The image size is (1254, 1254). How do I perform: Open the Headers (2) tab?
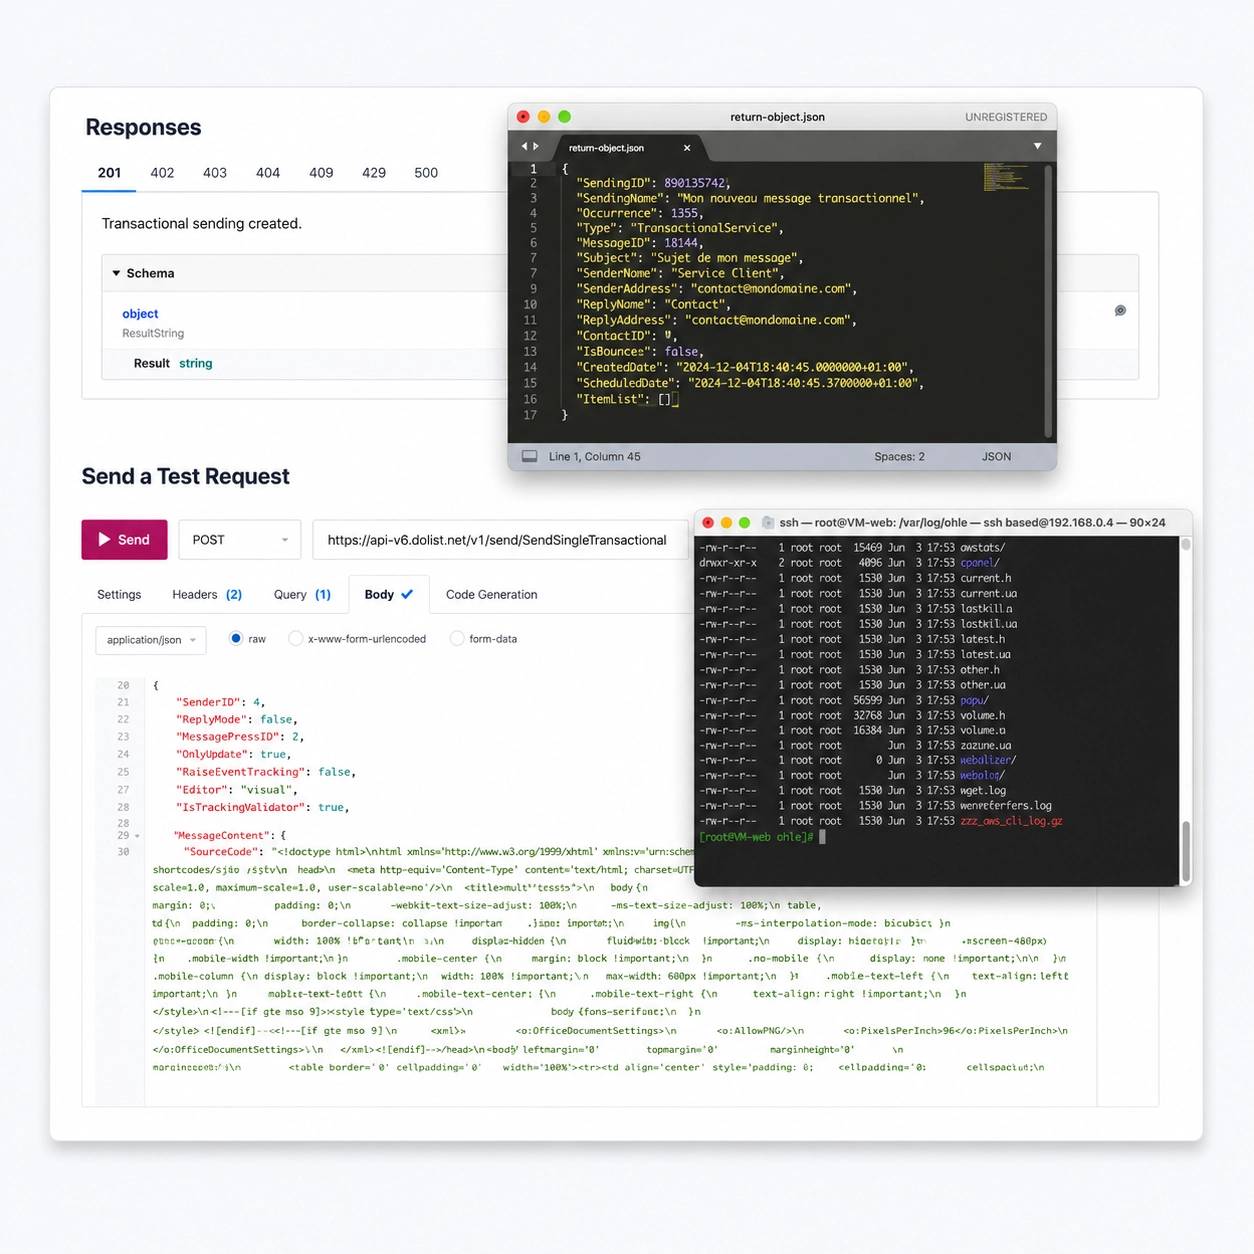pos(207,594)
